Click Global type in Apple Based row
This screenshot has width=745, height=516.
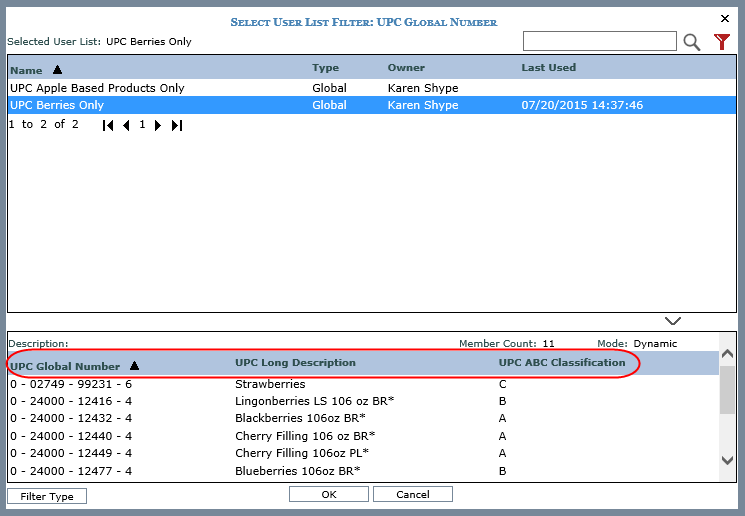point(329,88)
